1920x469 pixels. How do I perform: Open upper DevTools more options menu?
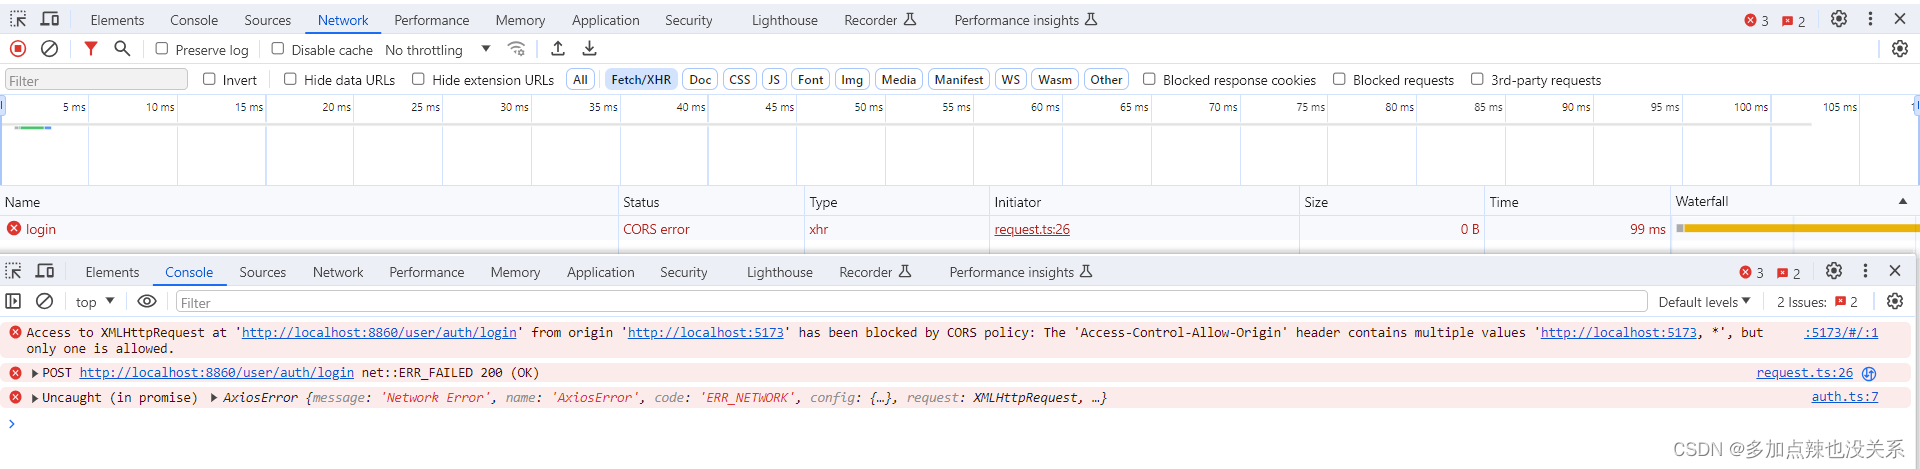tap(1870, 19)
